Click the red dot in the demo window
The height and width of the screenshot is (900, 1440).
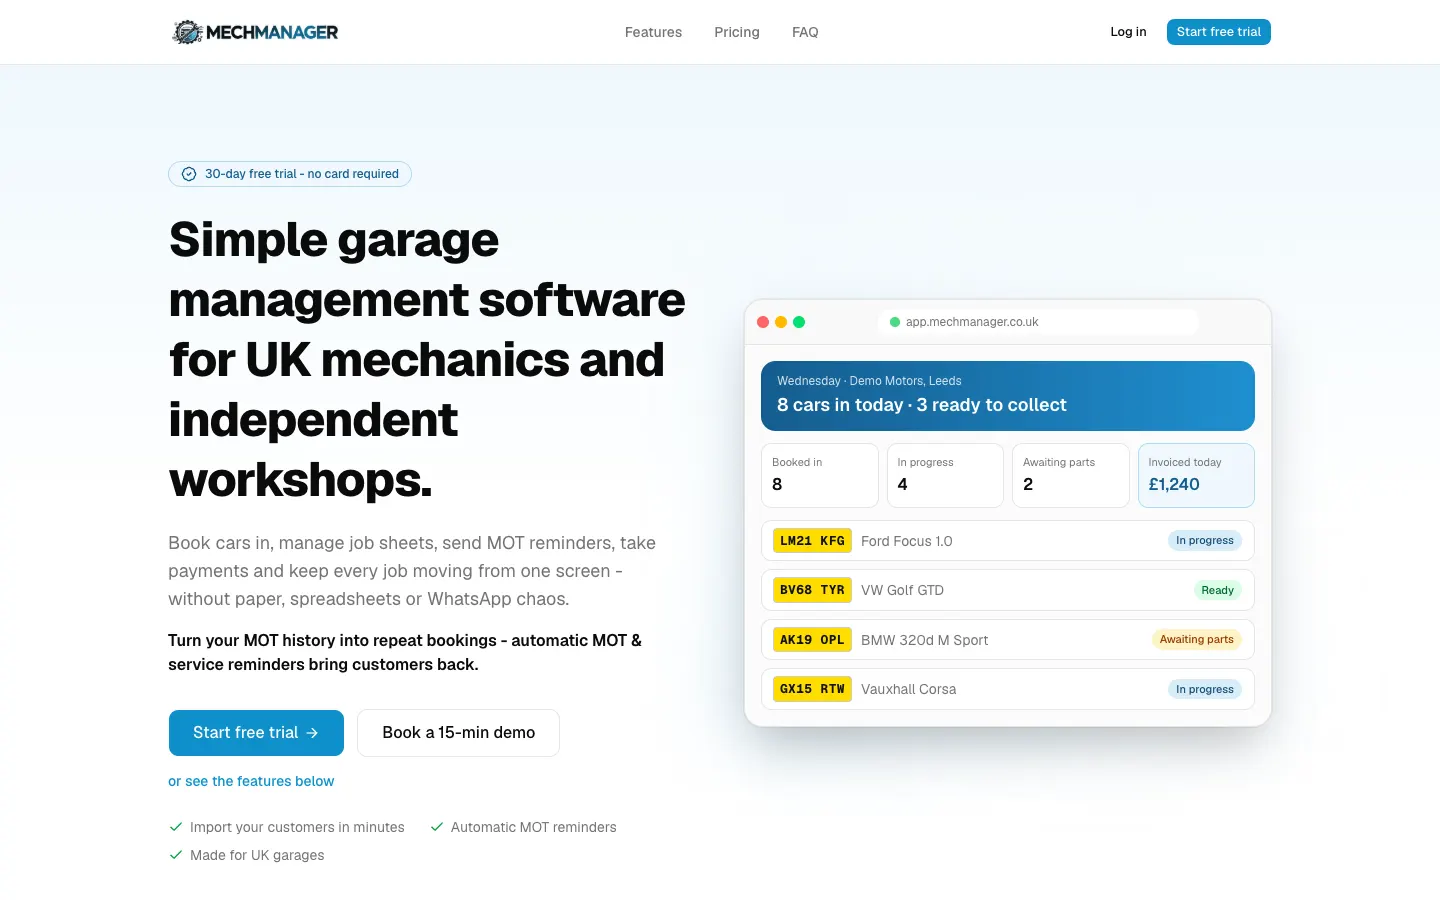pyautogui.click(x=763, y=322)
